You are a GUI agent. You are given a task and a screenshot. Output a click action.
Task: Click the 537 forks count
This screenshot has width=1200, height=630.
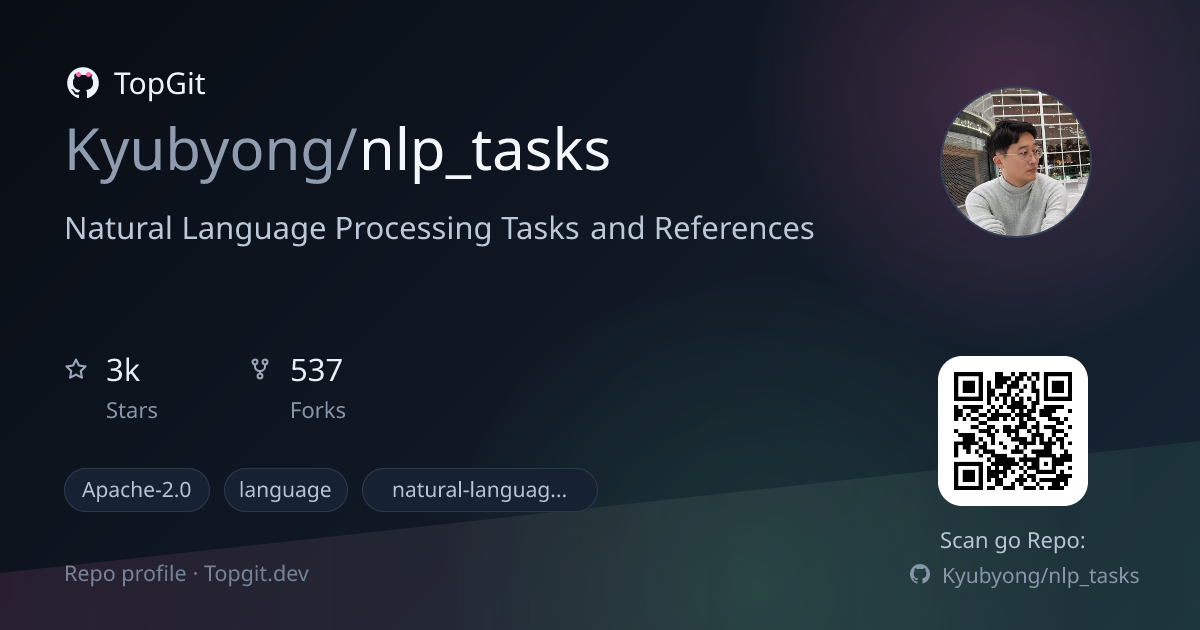(x=316, y=371)
